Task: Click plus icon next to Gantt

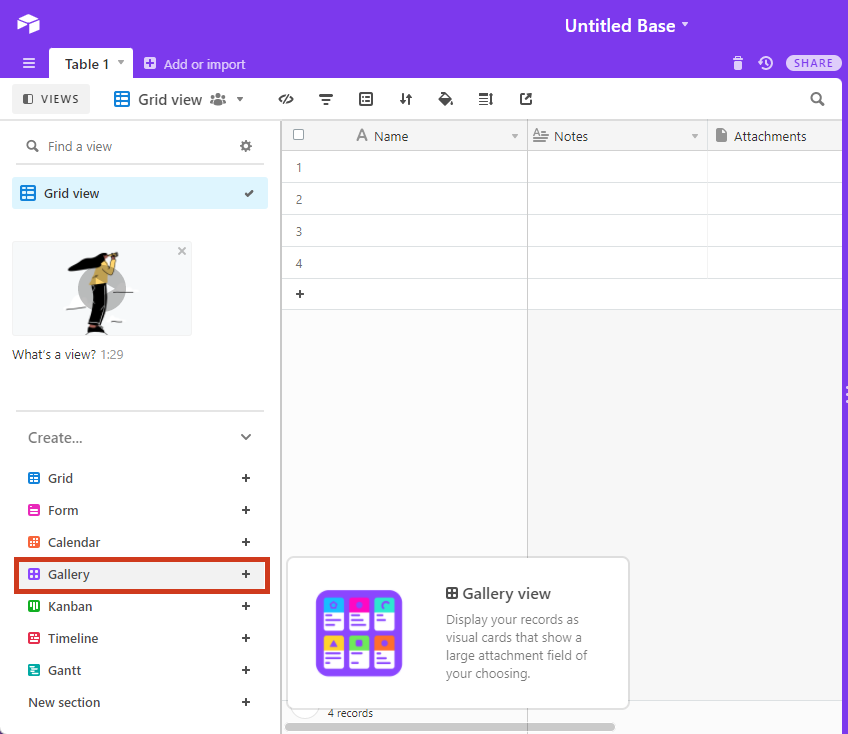Action: coord(246,670)
